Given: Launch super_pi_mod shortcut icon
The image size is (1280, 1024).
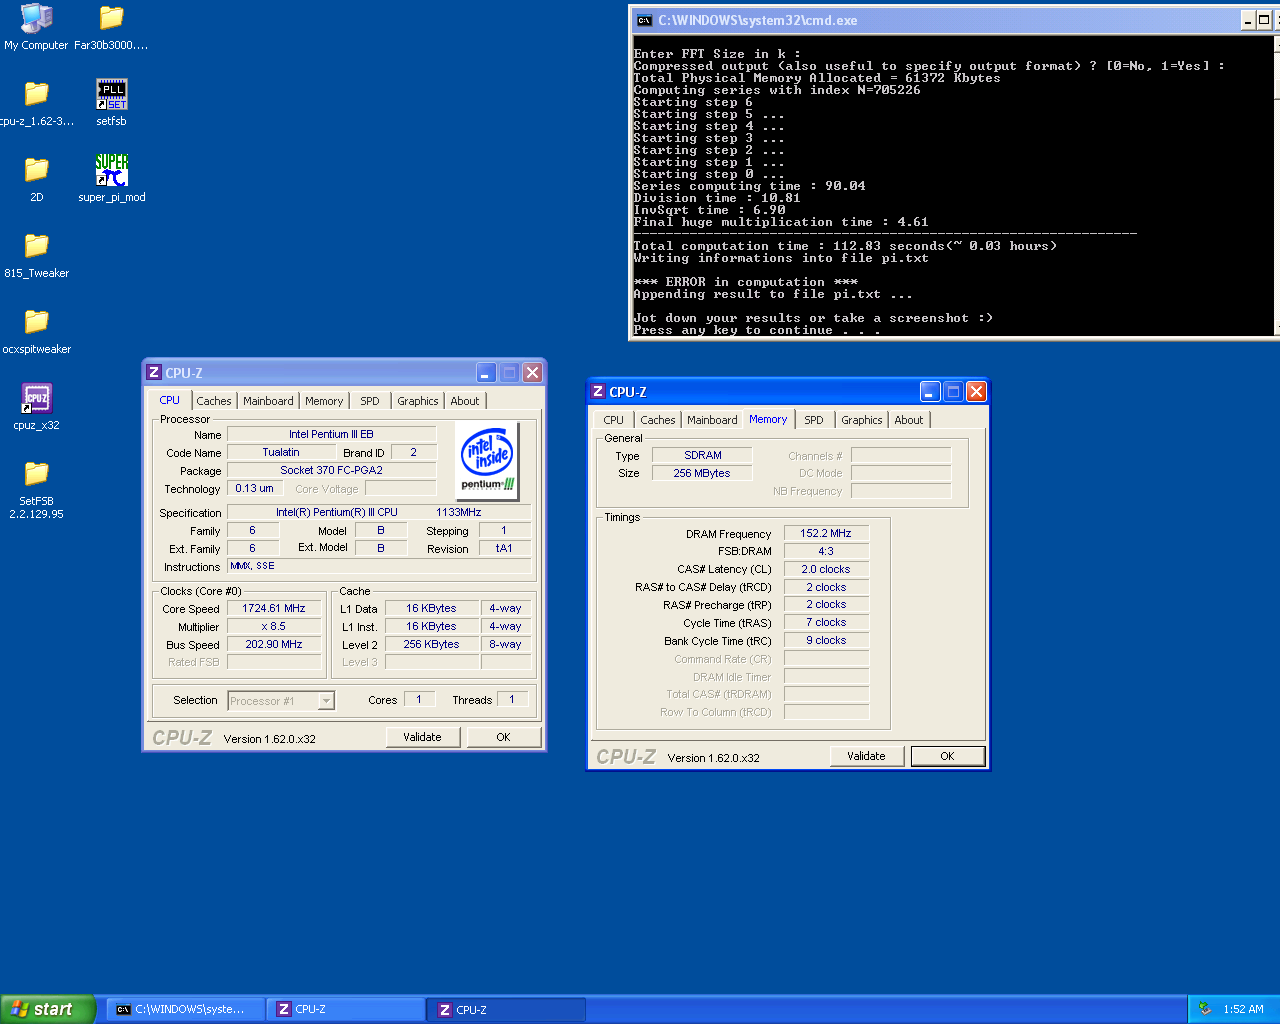Looking at the screenshot, I should (x=111, y=178).
